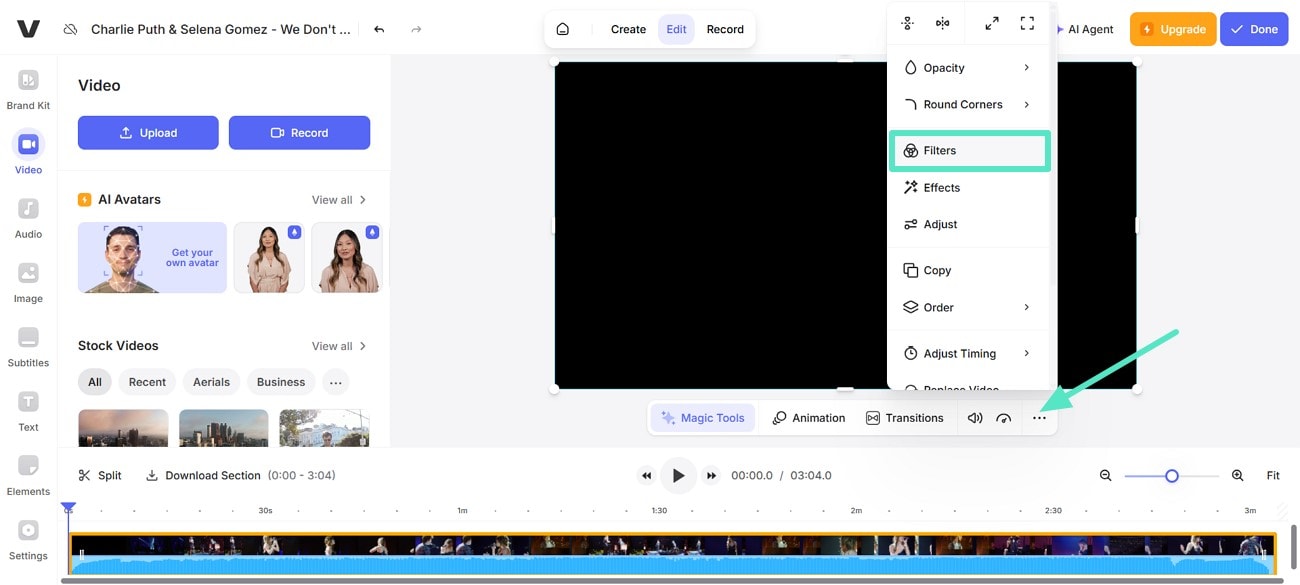The image size is (1300, 585).
Task: Choose Filters from the context menu
Action: coord(968,150)
